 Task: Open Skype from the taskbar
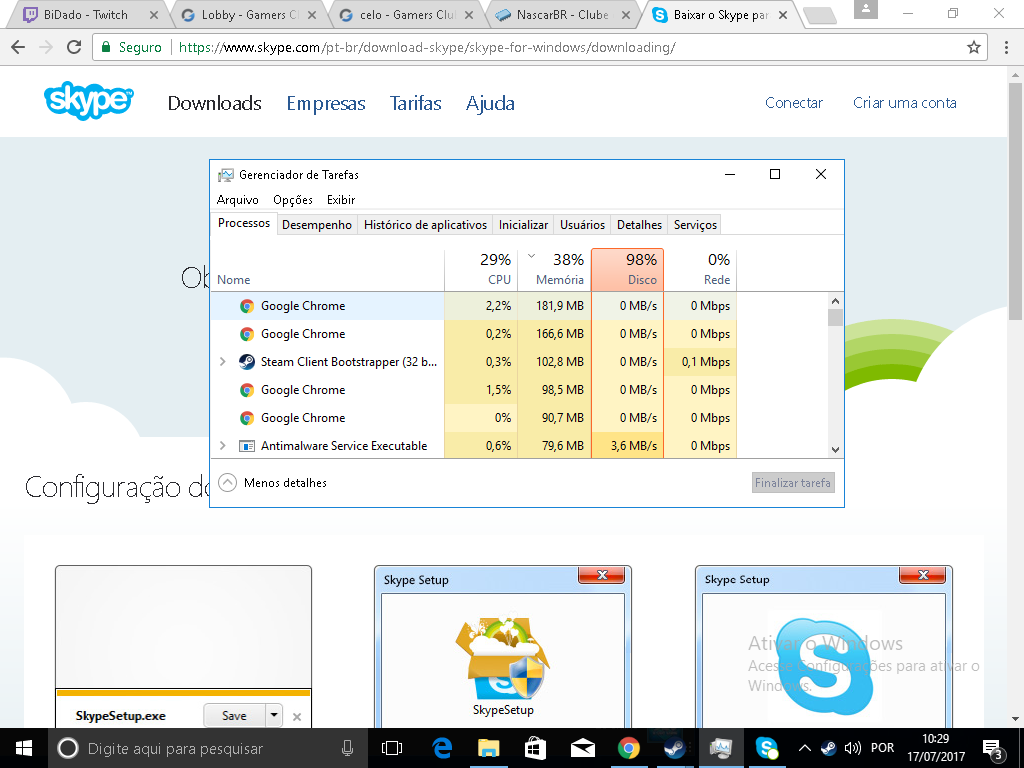point(767,748)
